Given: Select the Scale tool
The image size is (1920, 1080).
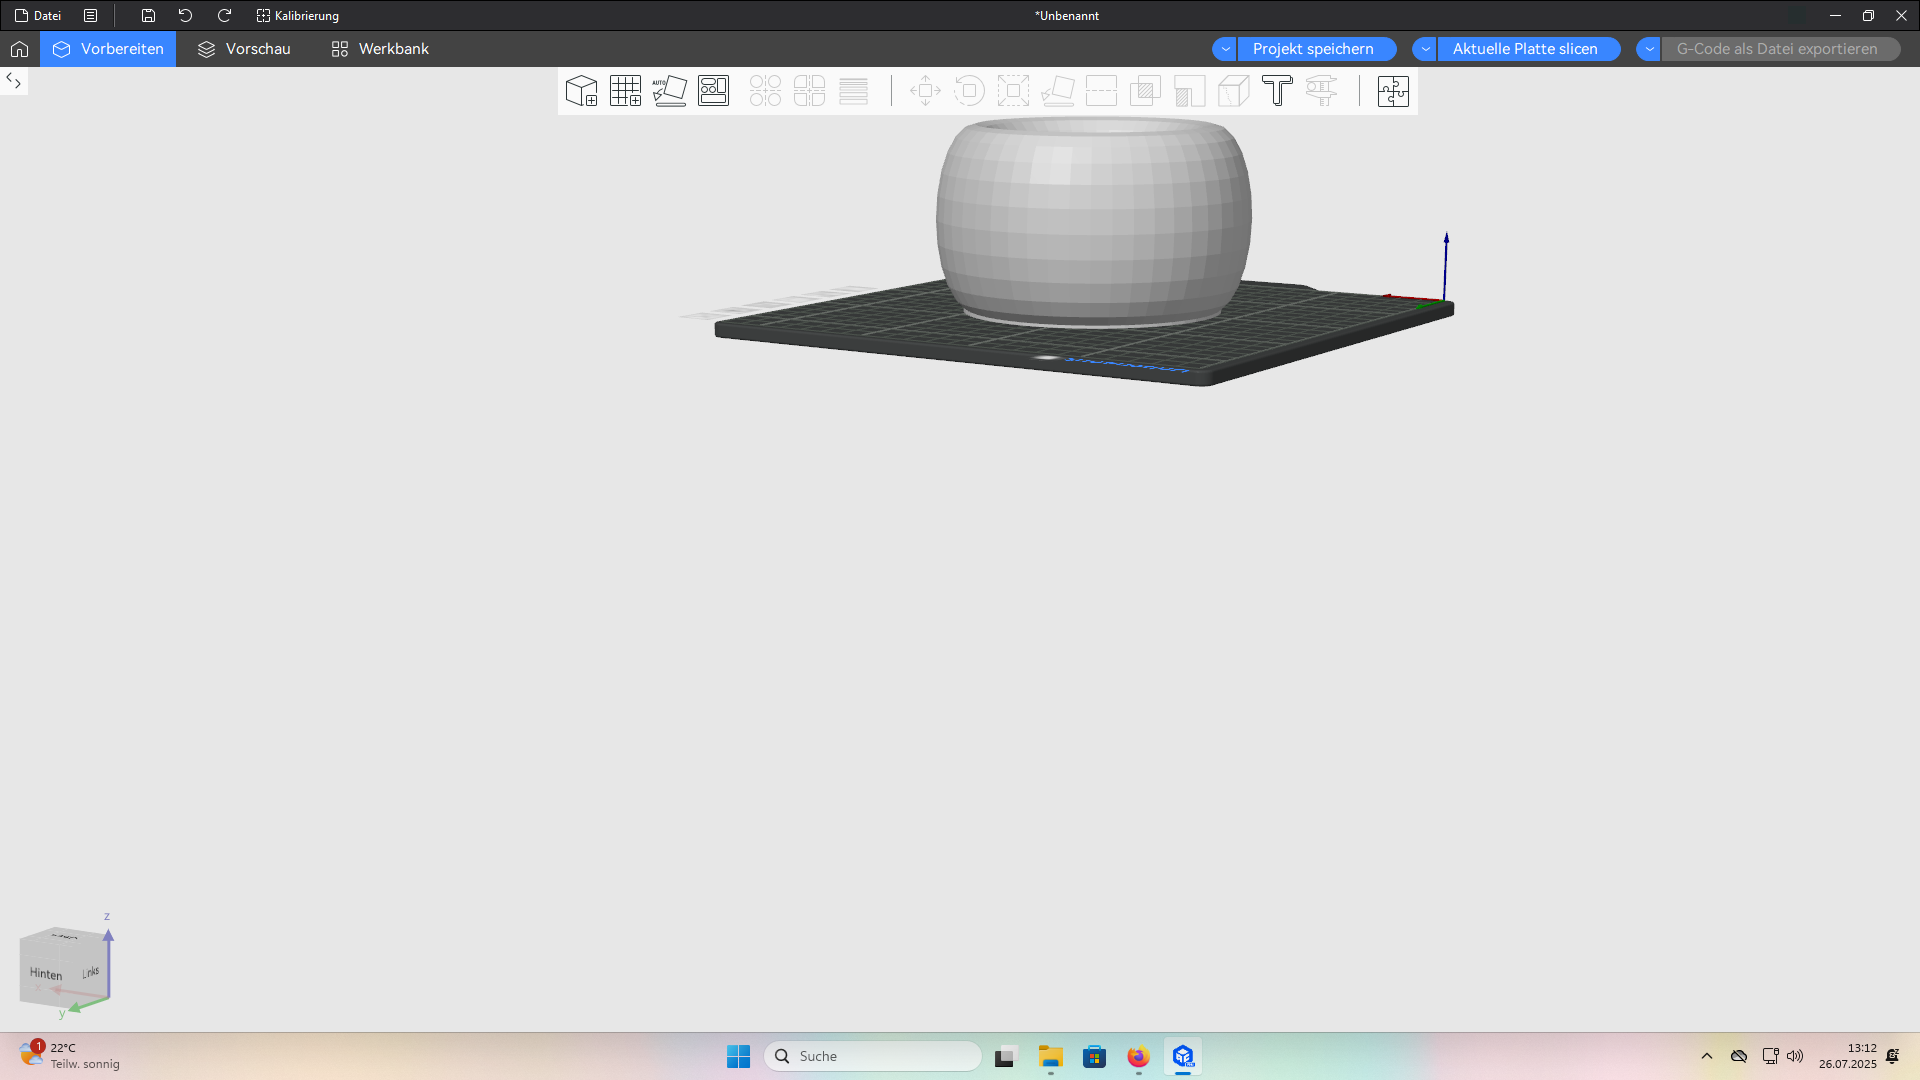Looking at the screenshot, I should pyautogui.click(x=1013, y=91).
